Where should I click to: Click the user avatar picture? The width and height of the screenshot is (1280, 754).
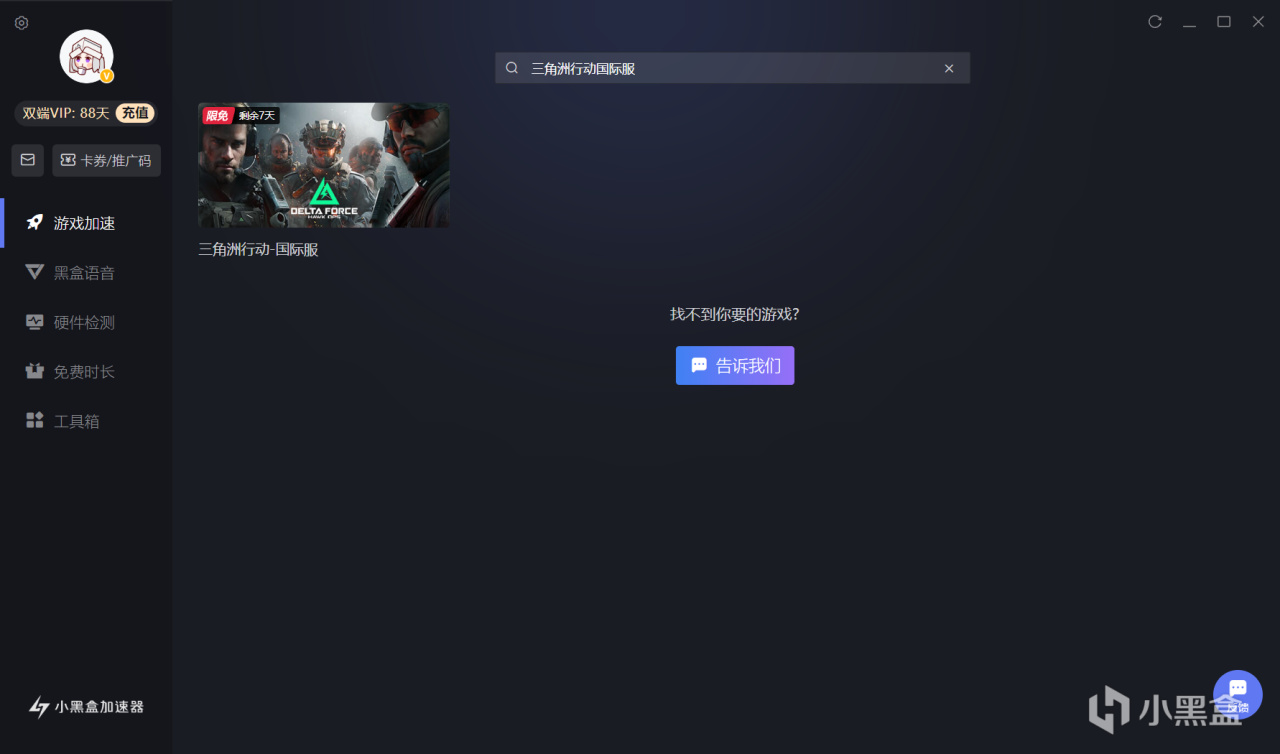pos(87,56)
